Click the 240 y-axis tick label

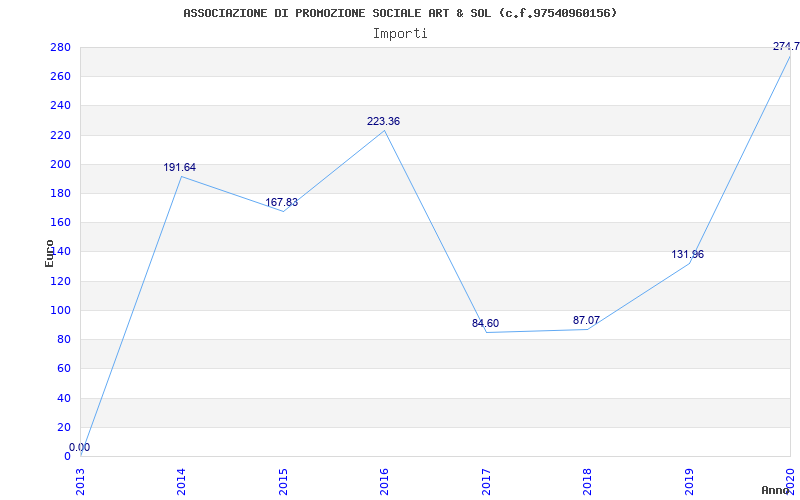(60, 106)
